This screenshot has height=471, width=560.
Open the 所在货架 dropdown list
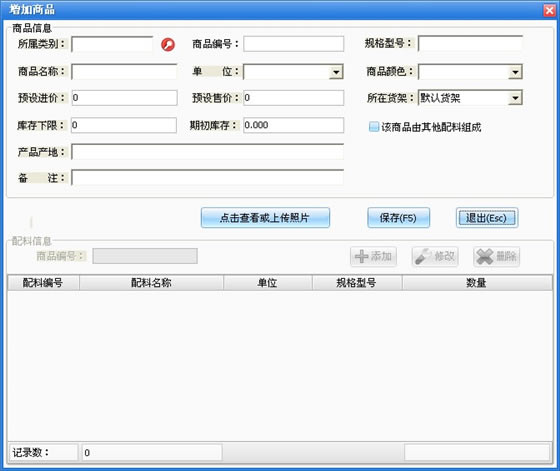(x=515, y=98)
